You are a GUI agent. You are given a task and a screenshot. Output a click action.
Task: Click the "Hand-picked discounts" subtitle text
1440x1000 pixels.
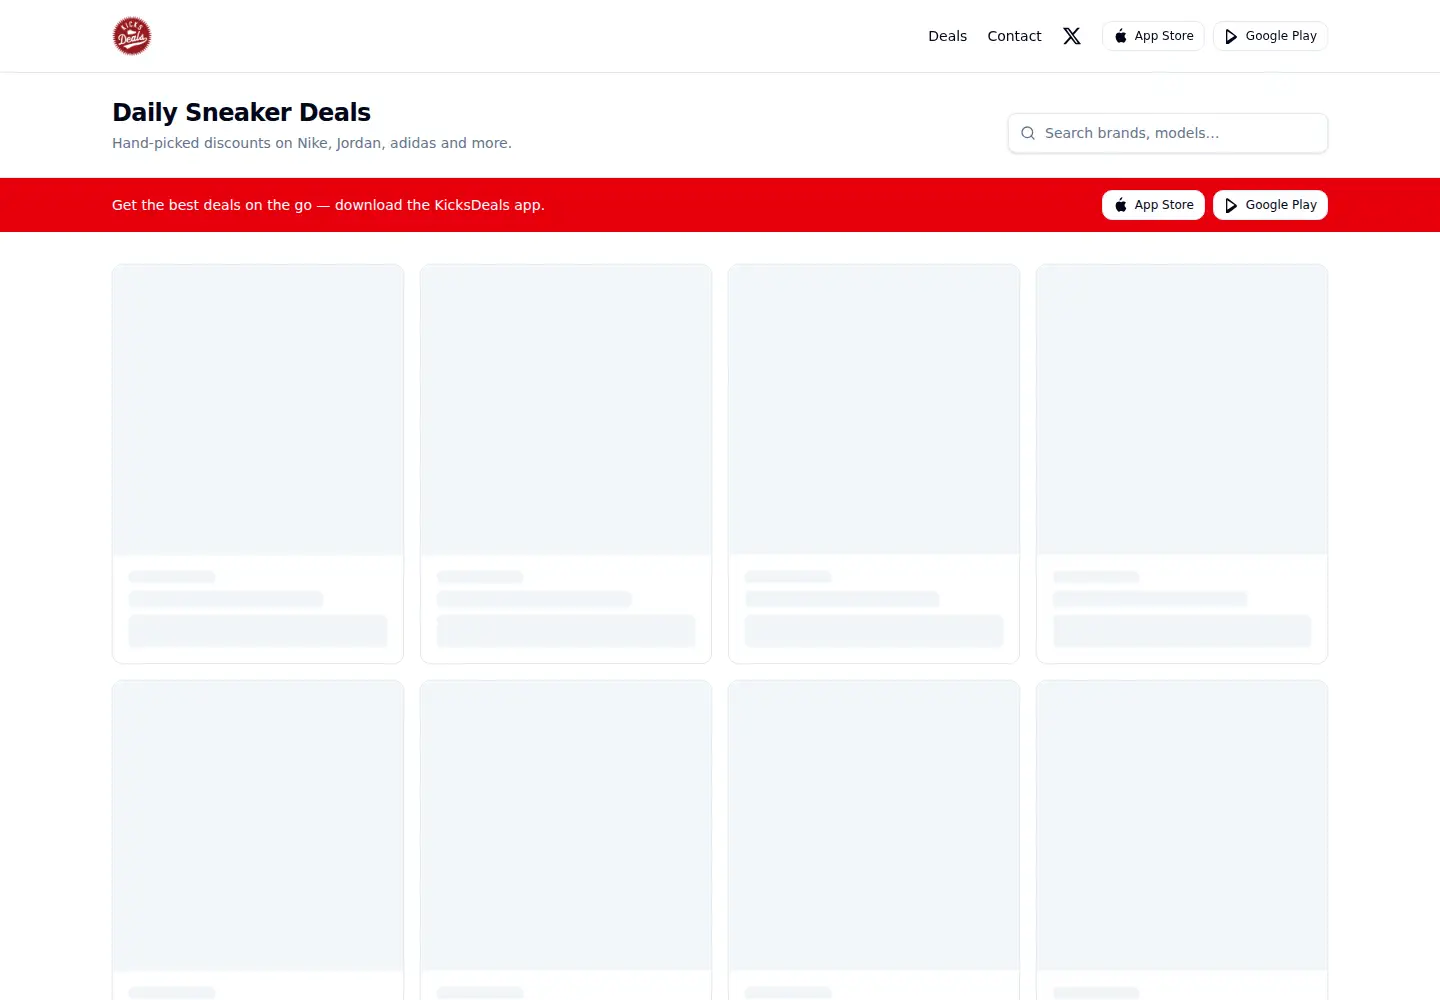click(312, 143)
